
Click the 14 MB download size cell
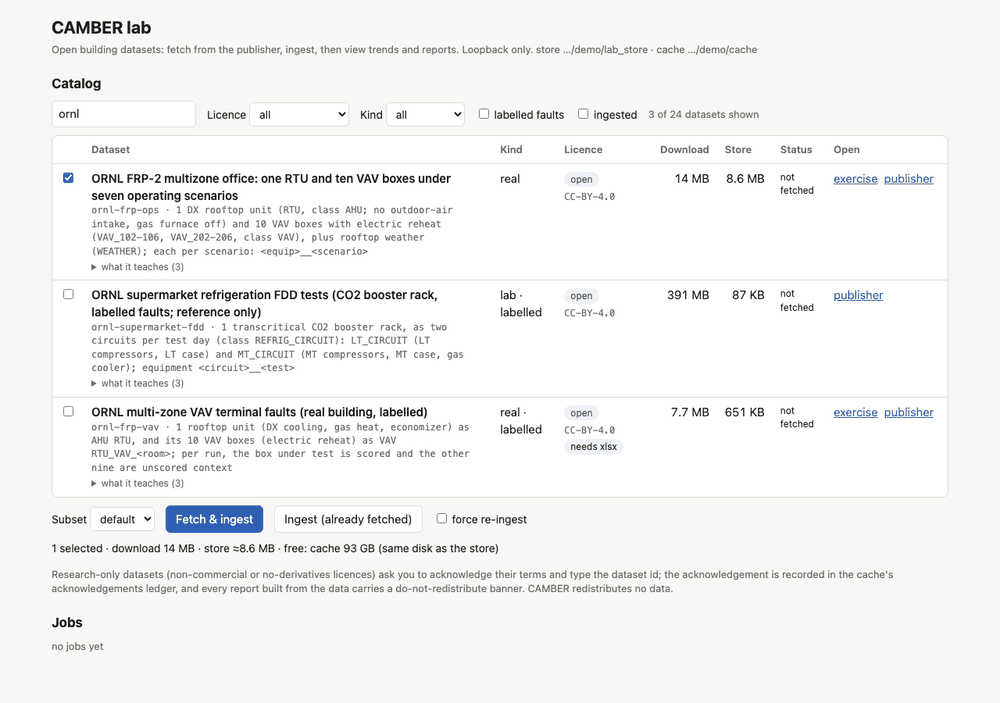[692, 179]
